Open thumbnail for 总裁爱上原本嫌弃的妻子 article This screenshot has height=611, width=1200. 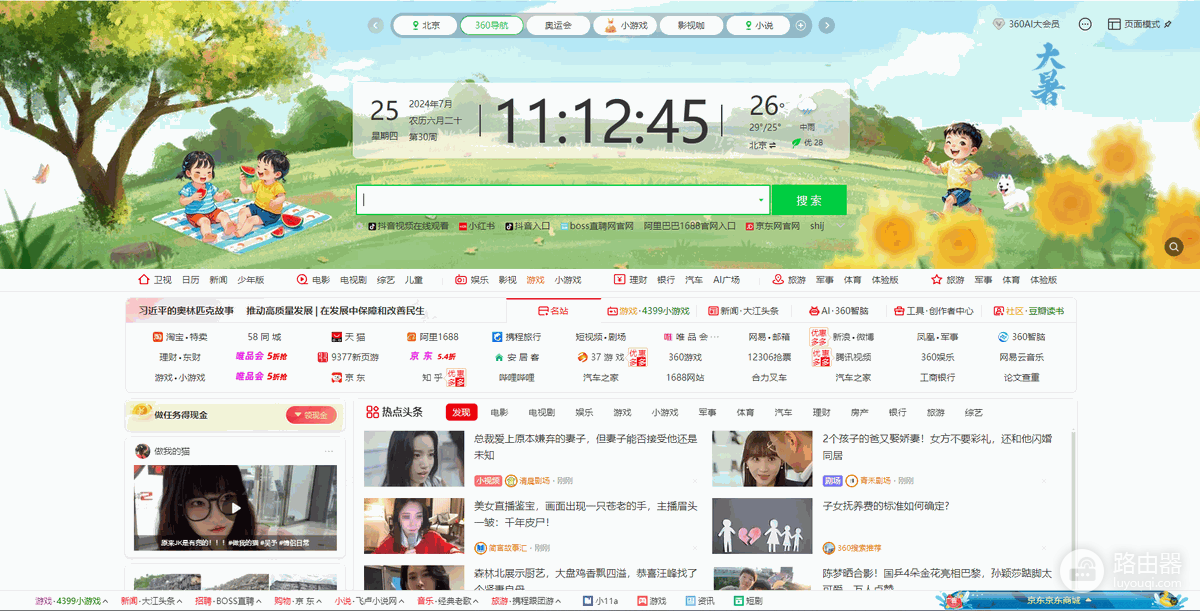click(414, 459)
